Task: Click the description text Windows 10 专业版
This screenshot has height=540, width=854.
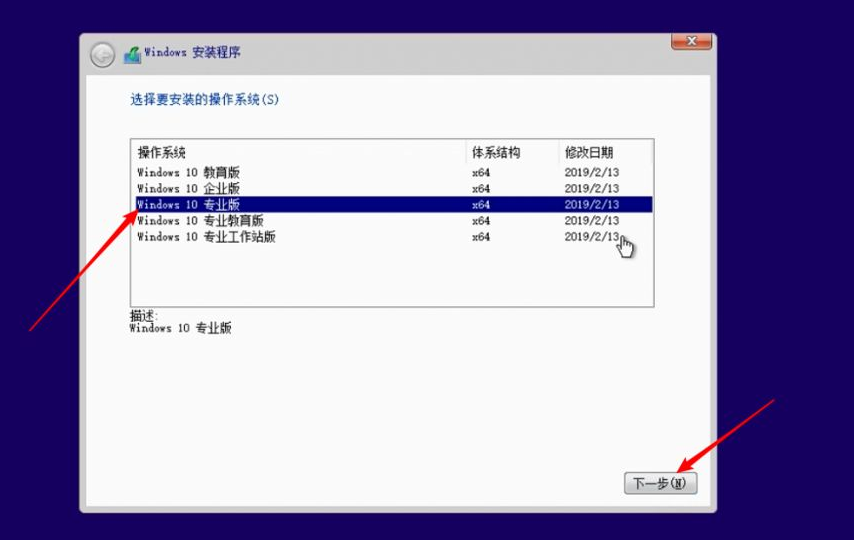Action: click(x=180, y=328)
